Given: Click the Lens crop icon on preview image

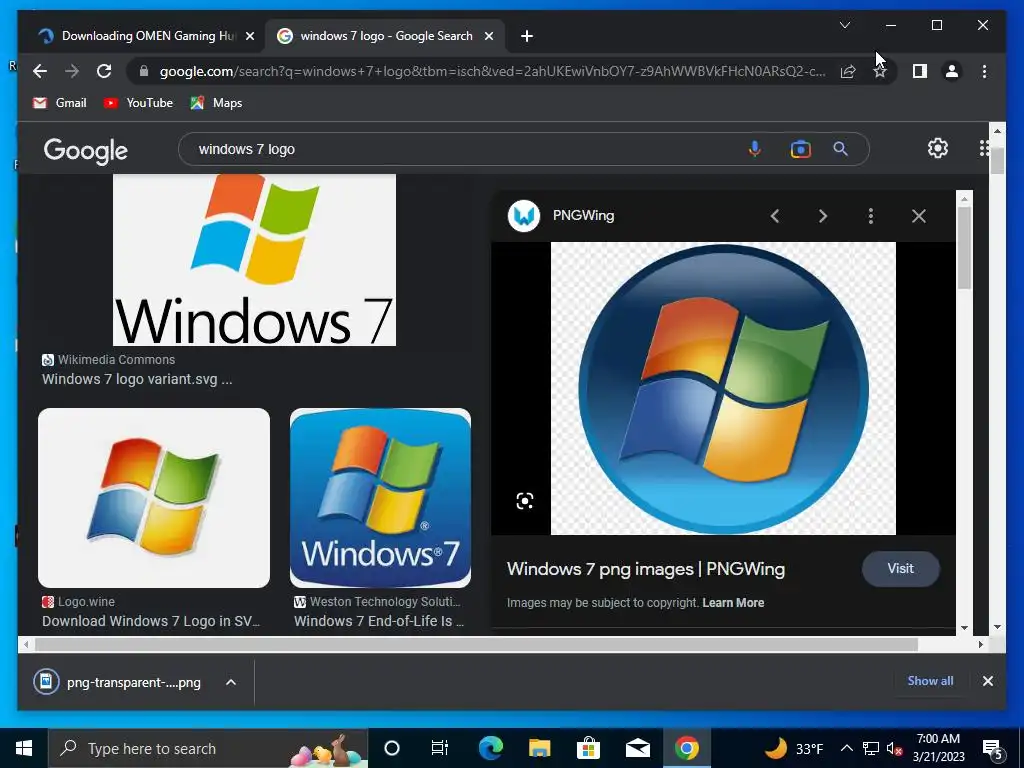Looking at the screenshot, I should pyautogui.click(x=525, y=501).
